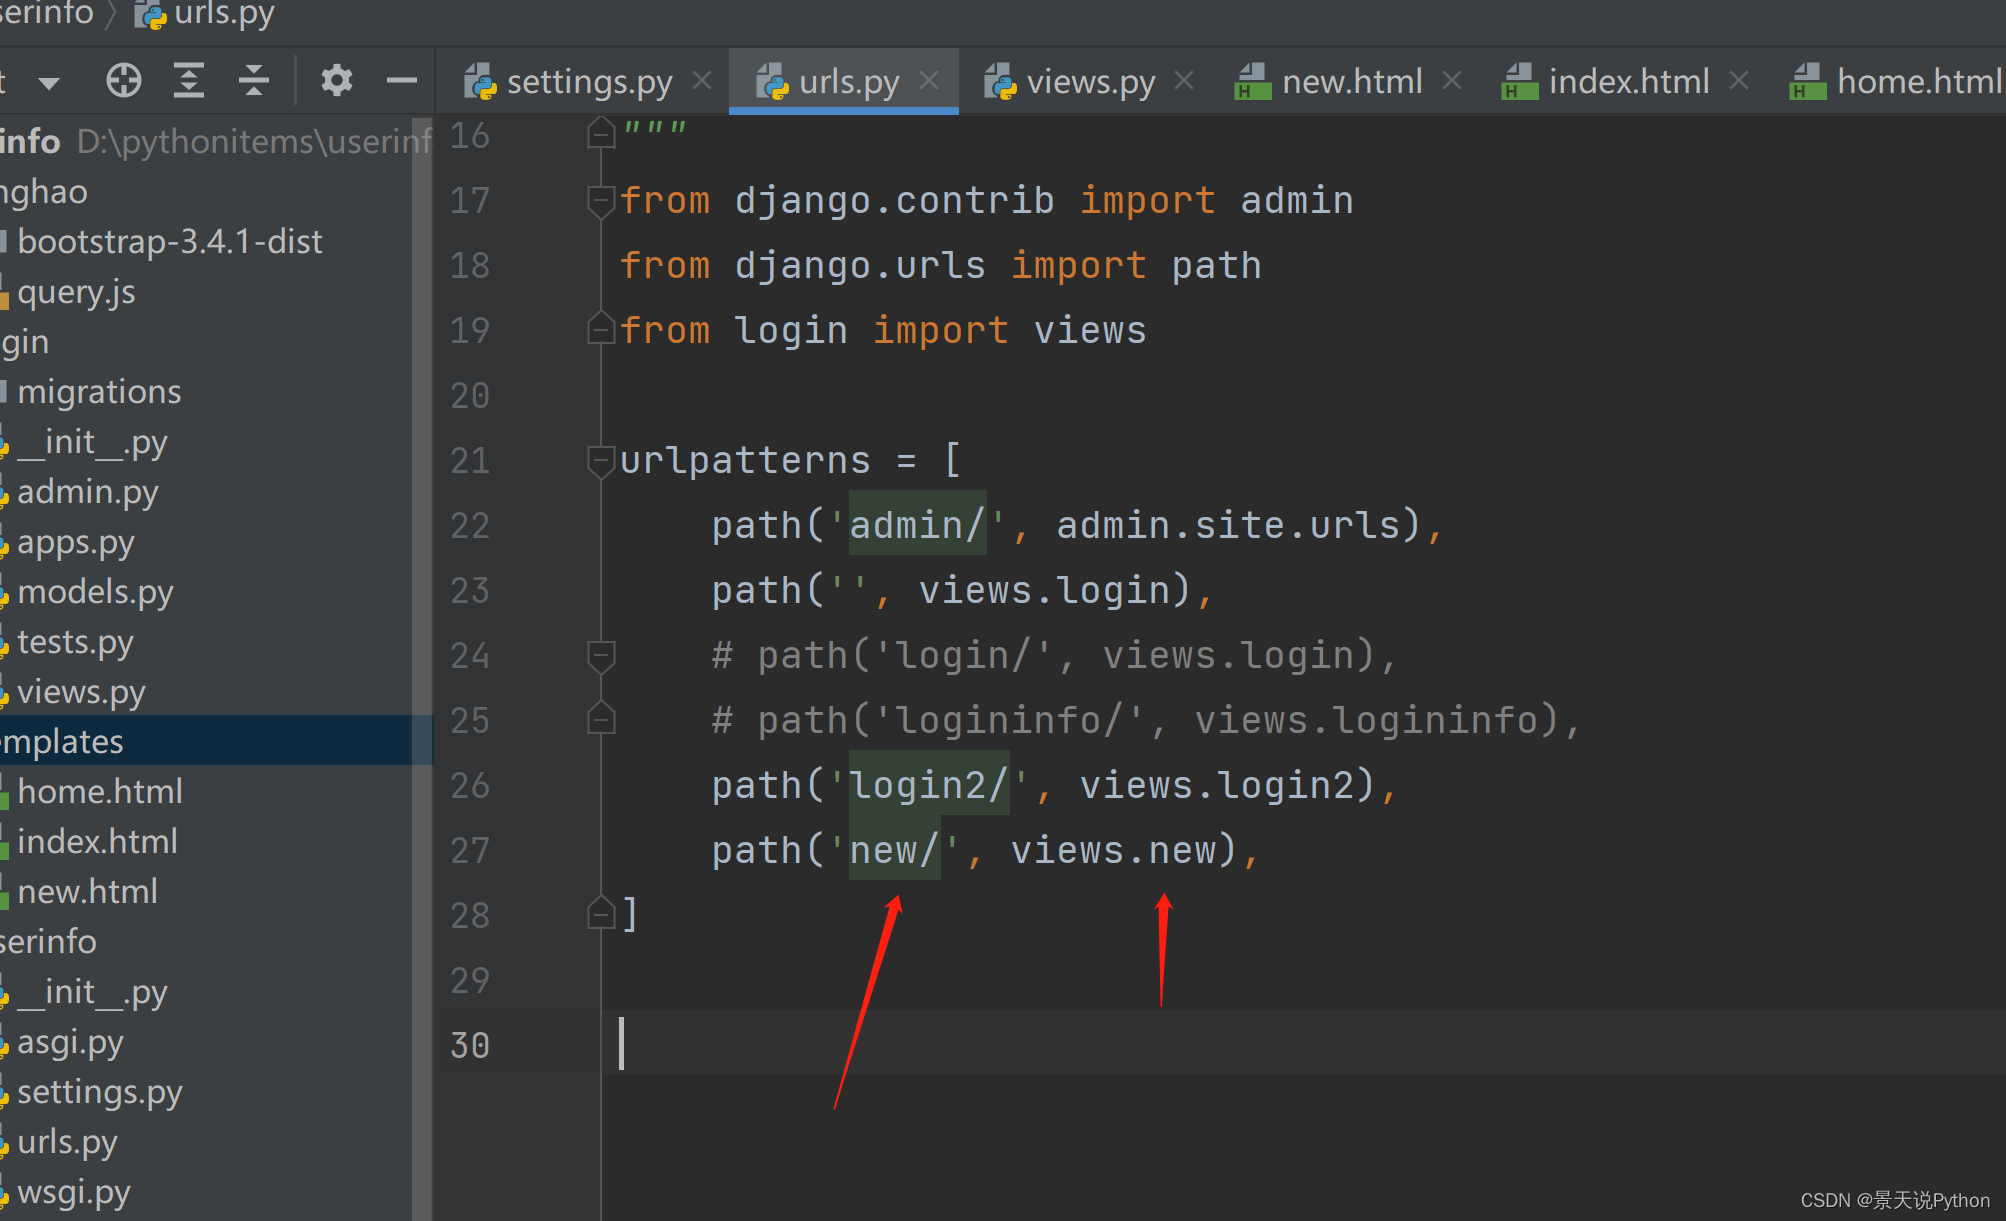Select urls.py in project tree

pos(67,1141)
